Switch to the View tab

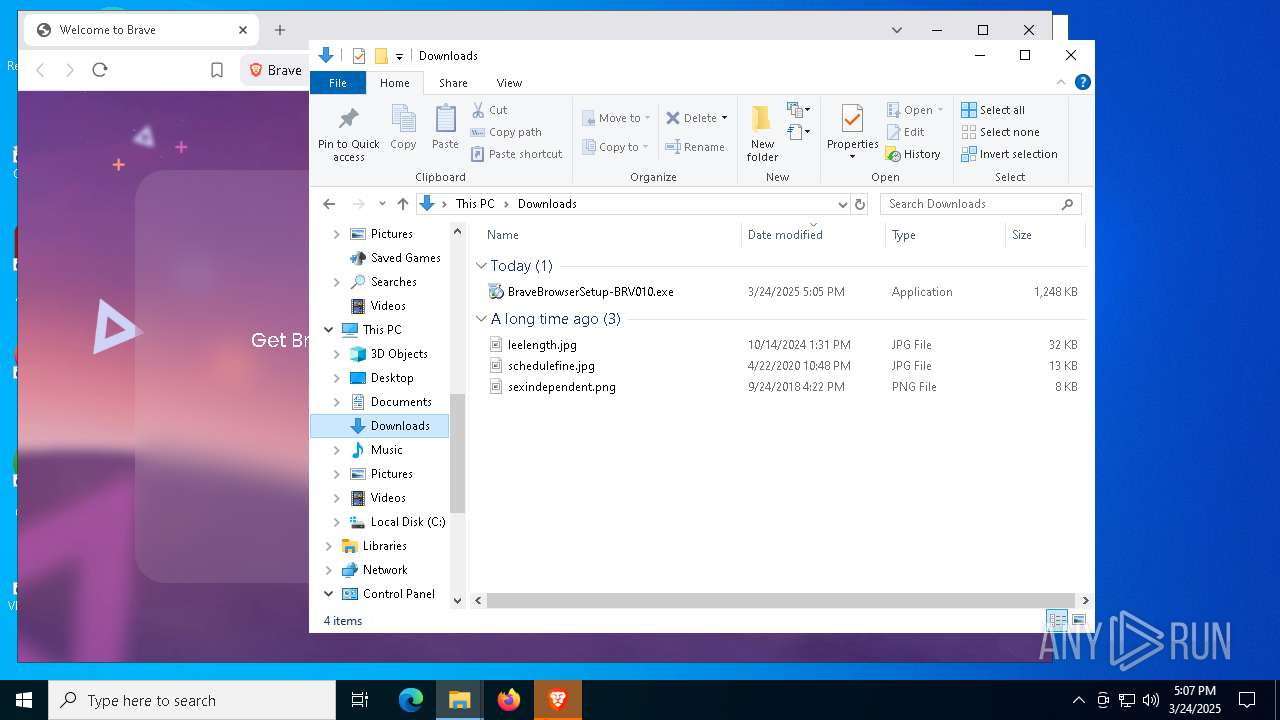[509, 83]
